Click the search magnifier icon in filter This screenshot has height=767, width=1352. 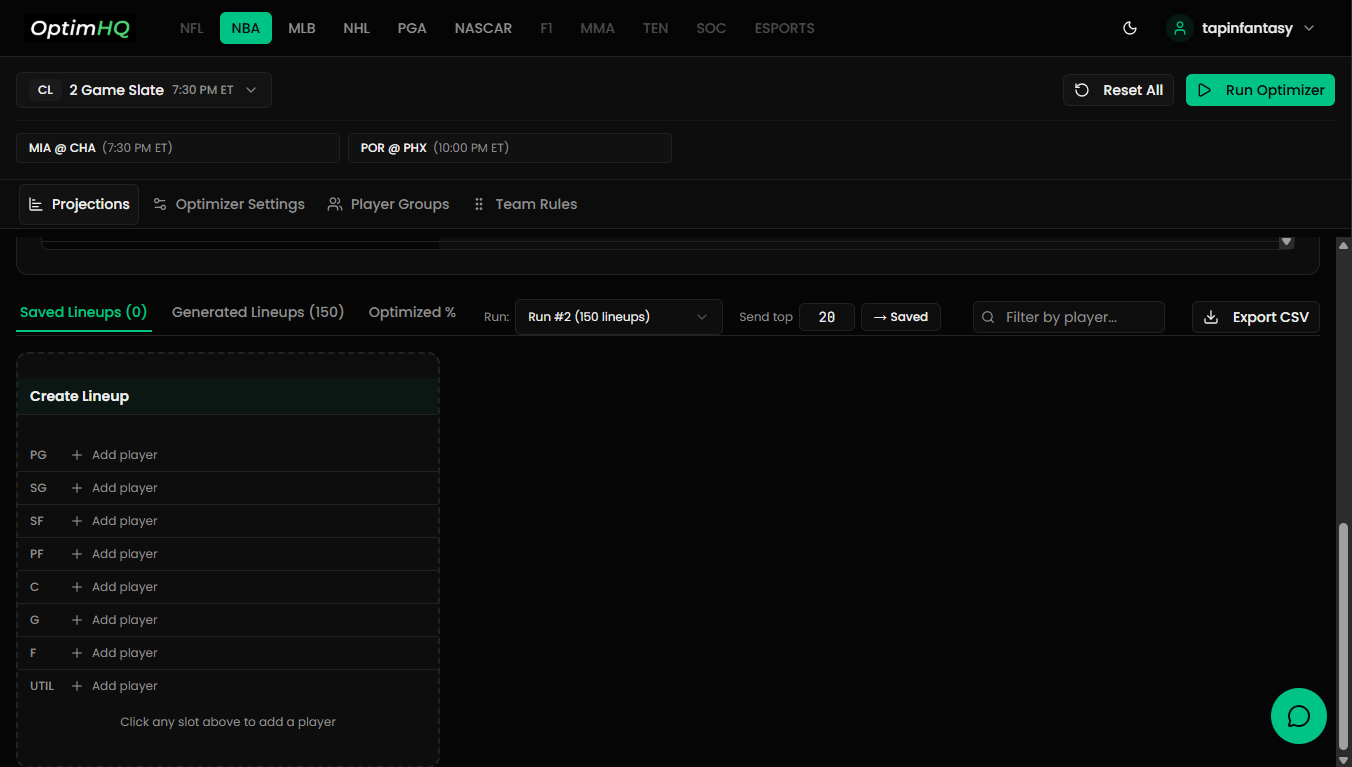click(x=988, y=317)
